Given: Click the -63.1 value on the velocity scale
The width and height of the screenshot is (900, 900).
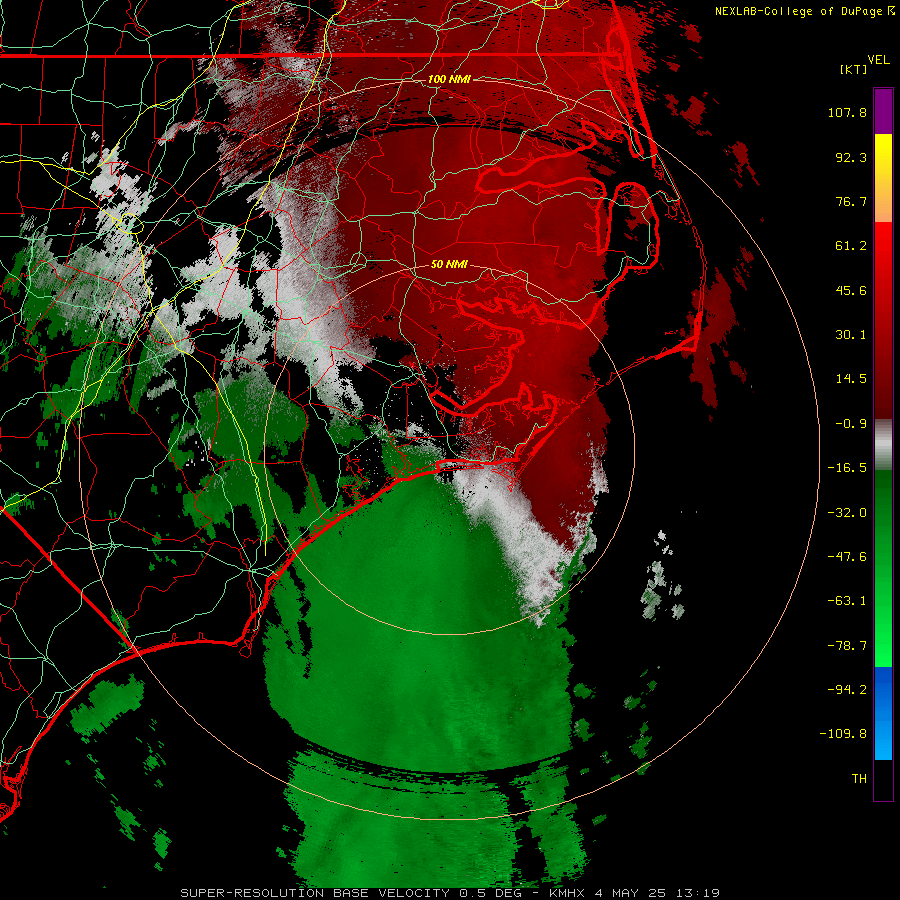Looking at the screenshot, I should tap(847, 601).
